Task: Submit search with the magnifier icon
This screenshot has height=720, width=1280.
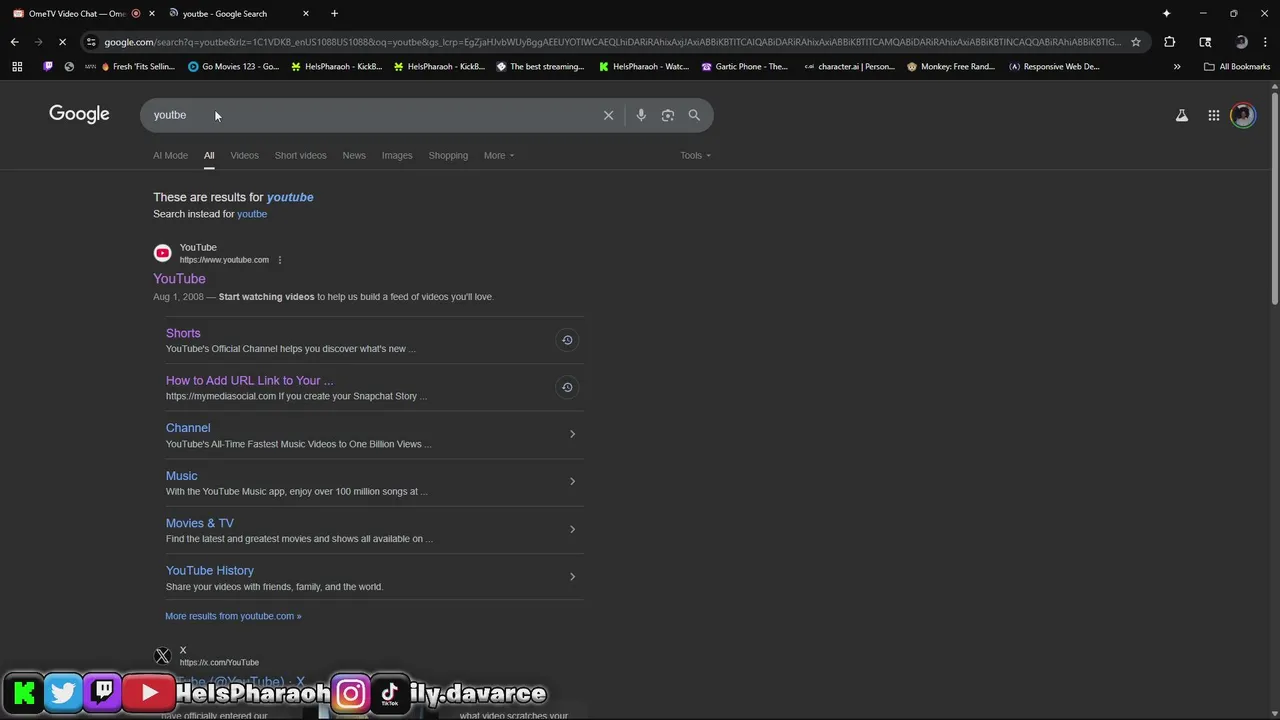Action: click(x=694, y=115)
